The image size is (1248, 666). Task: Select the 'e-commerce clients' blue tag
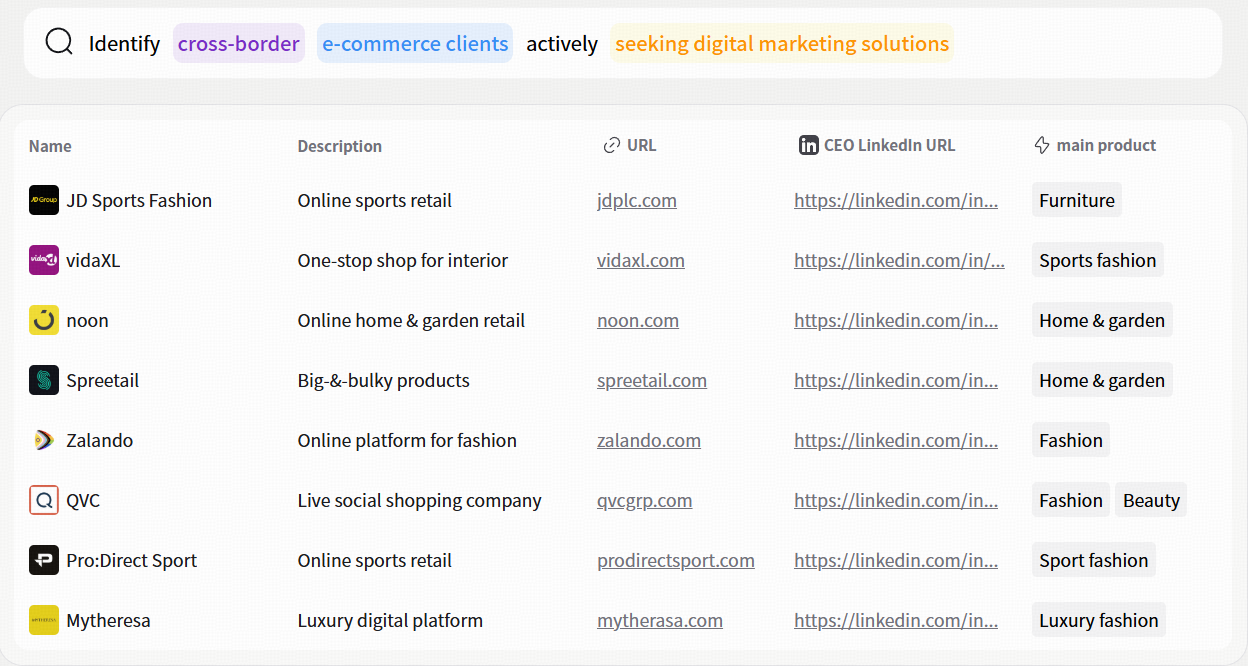pos(415,44)
